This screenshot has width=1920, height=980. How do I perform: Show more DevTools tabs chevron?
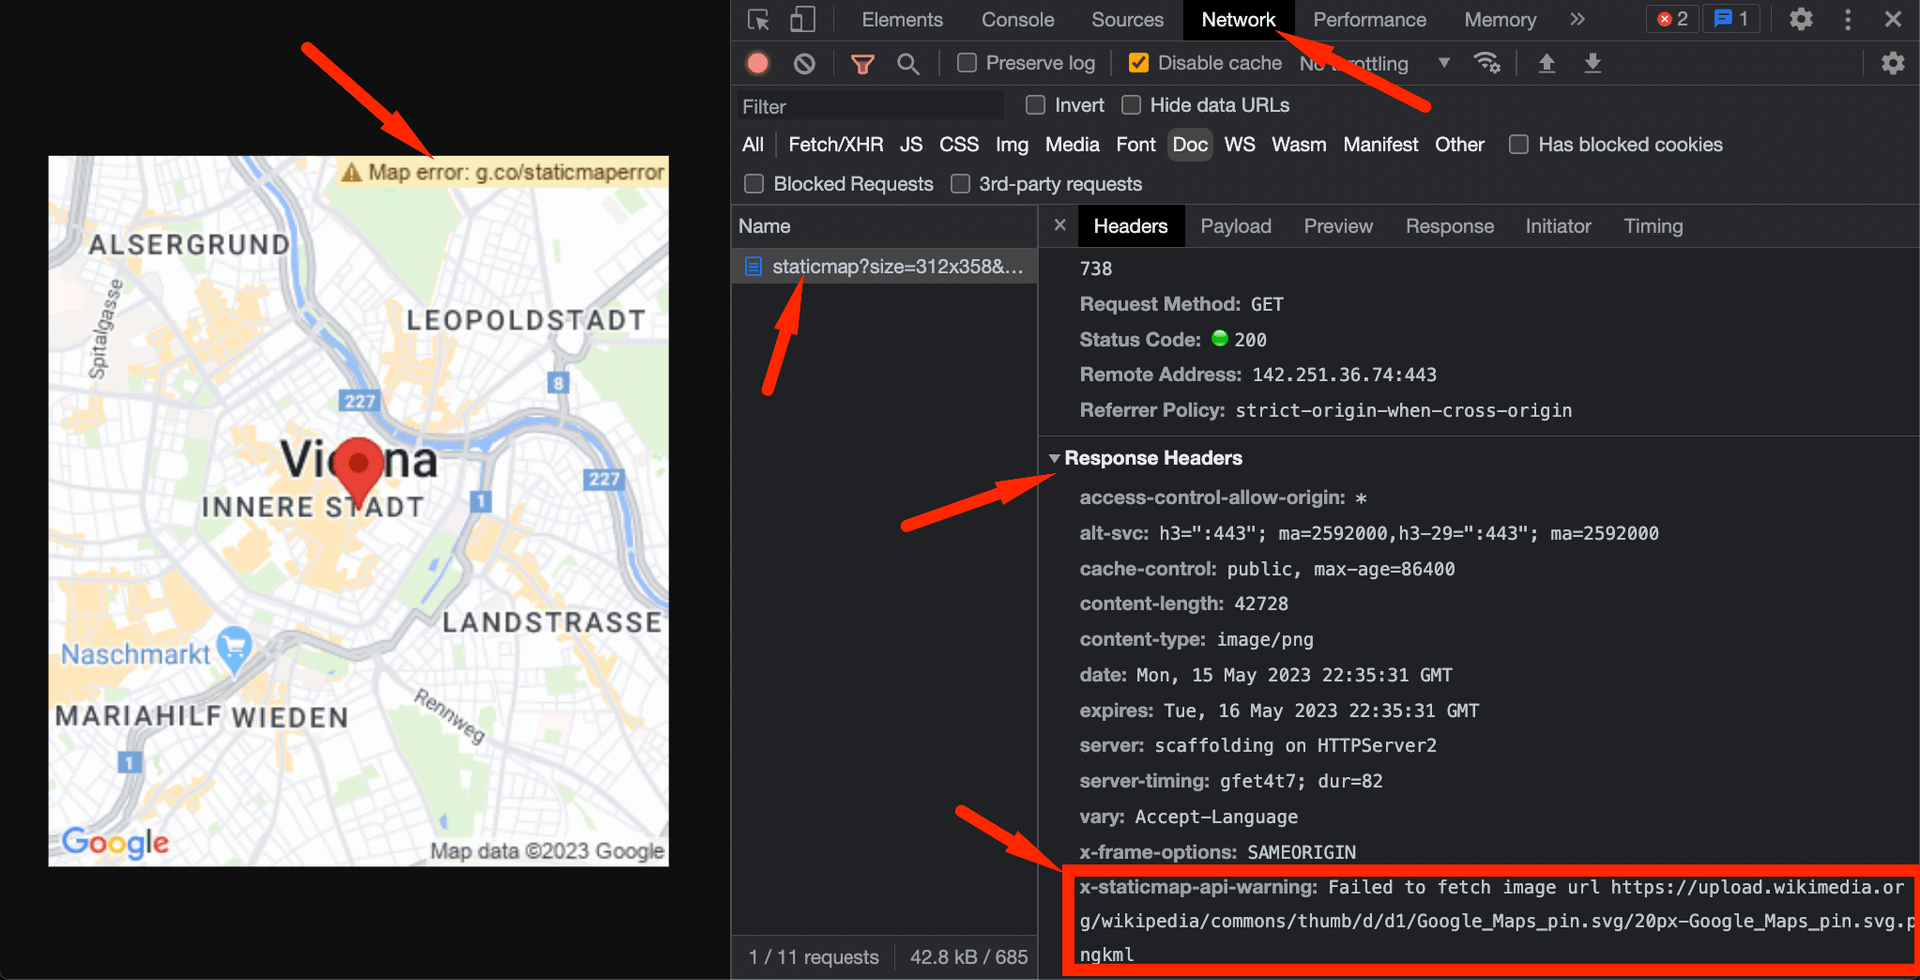click(x=1577, y=19)
